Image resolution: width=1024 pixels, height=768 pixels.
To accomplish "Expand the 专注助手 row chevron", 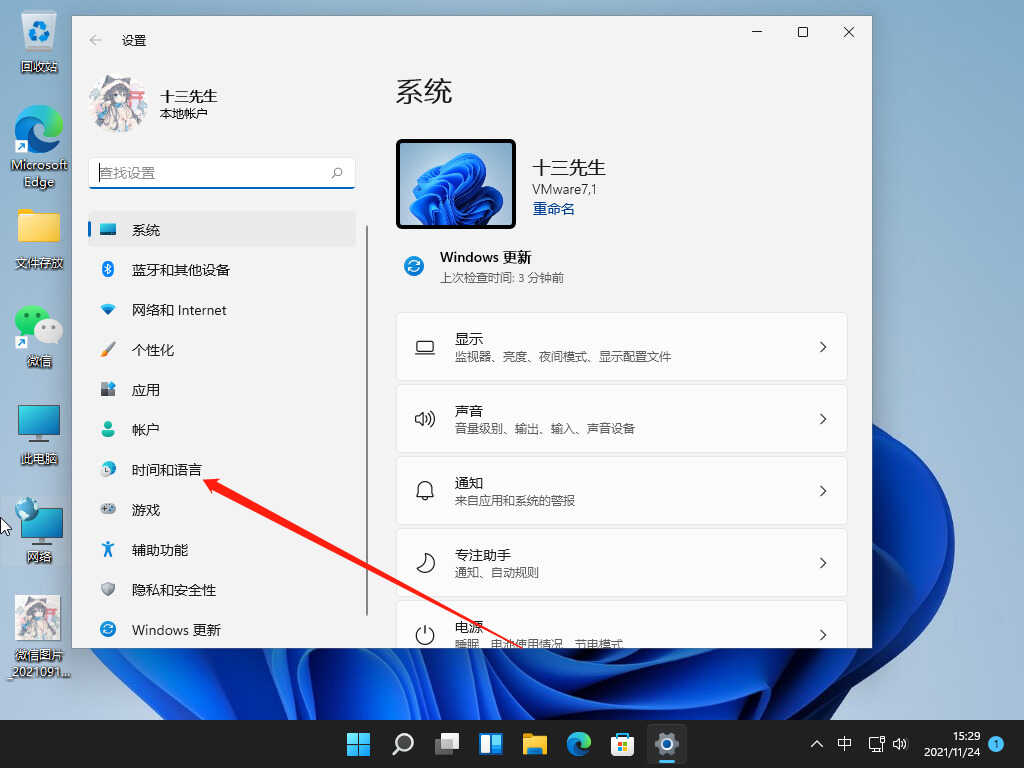I will [x=823, y=563].
